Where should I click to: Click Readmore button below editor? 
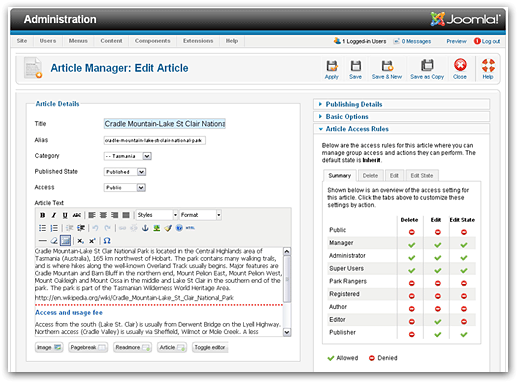[132, 348]
